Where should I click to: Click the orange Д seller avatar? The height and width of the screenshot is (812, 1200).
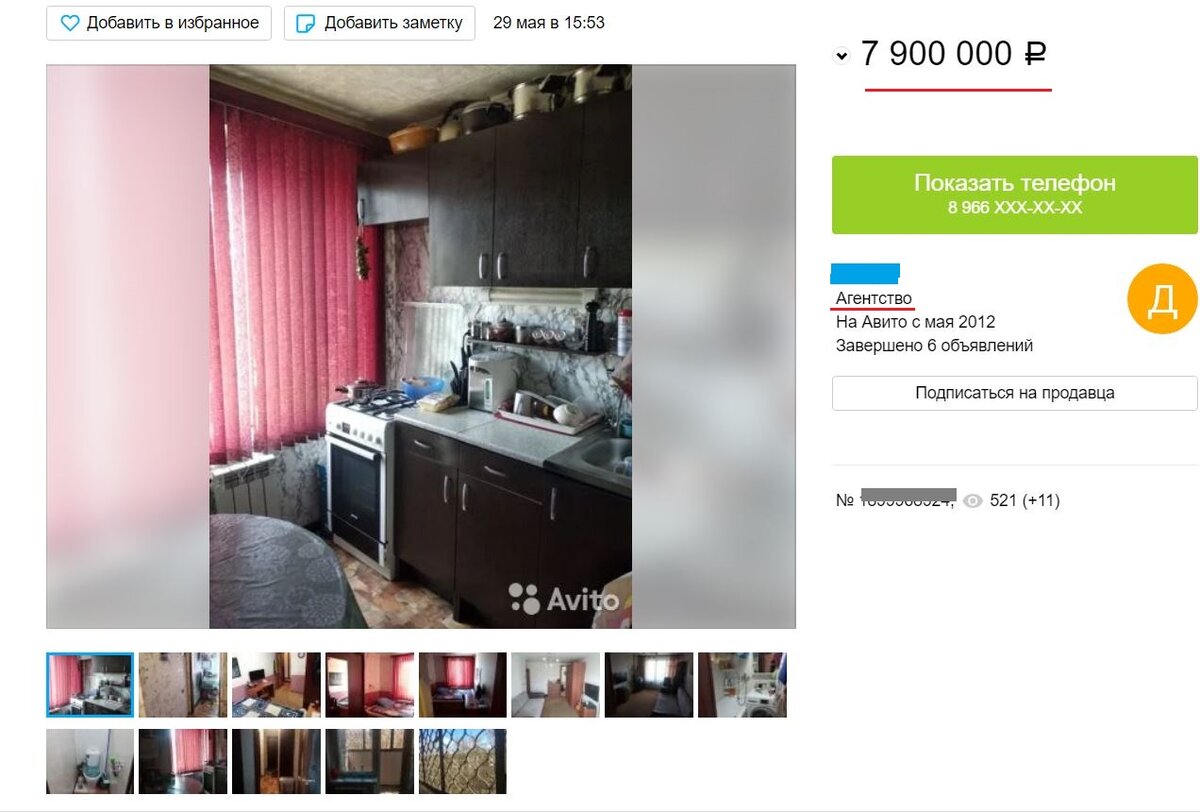coord(1162,298)
